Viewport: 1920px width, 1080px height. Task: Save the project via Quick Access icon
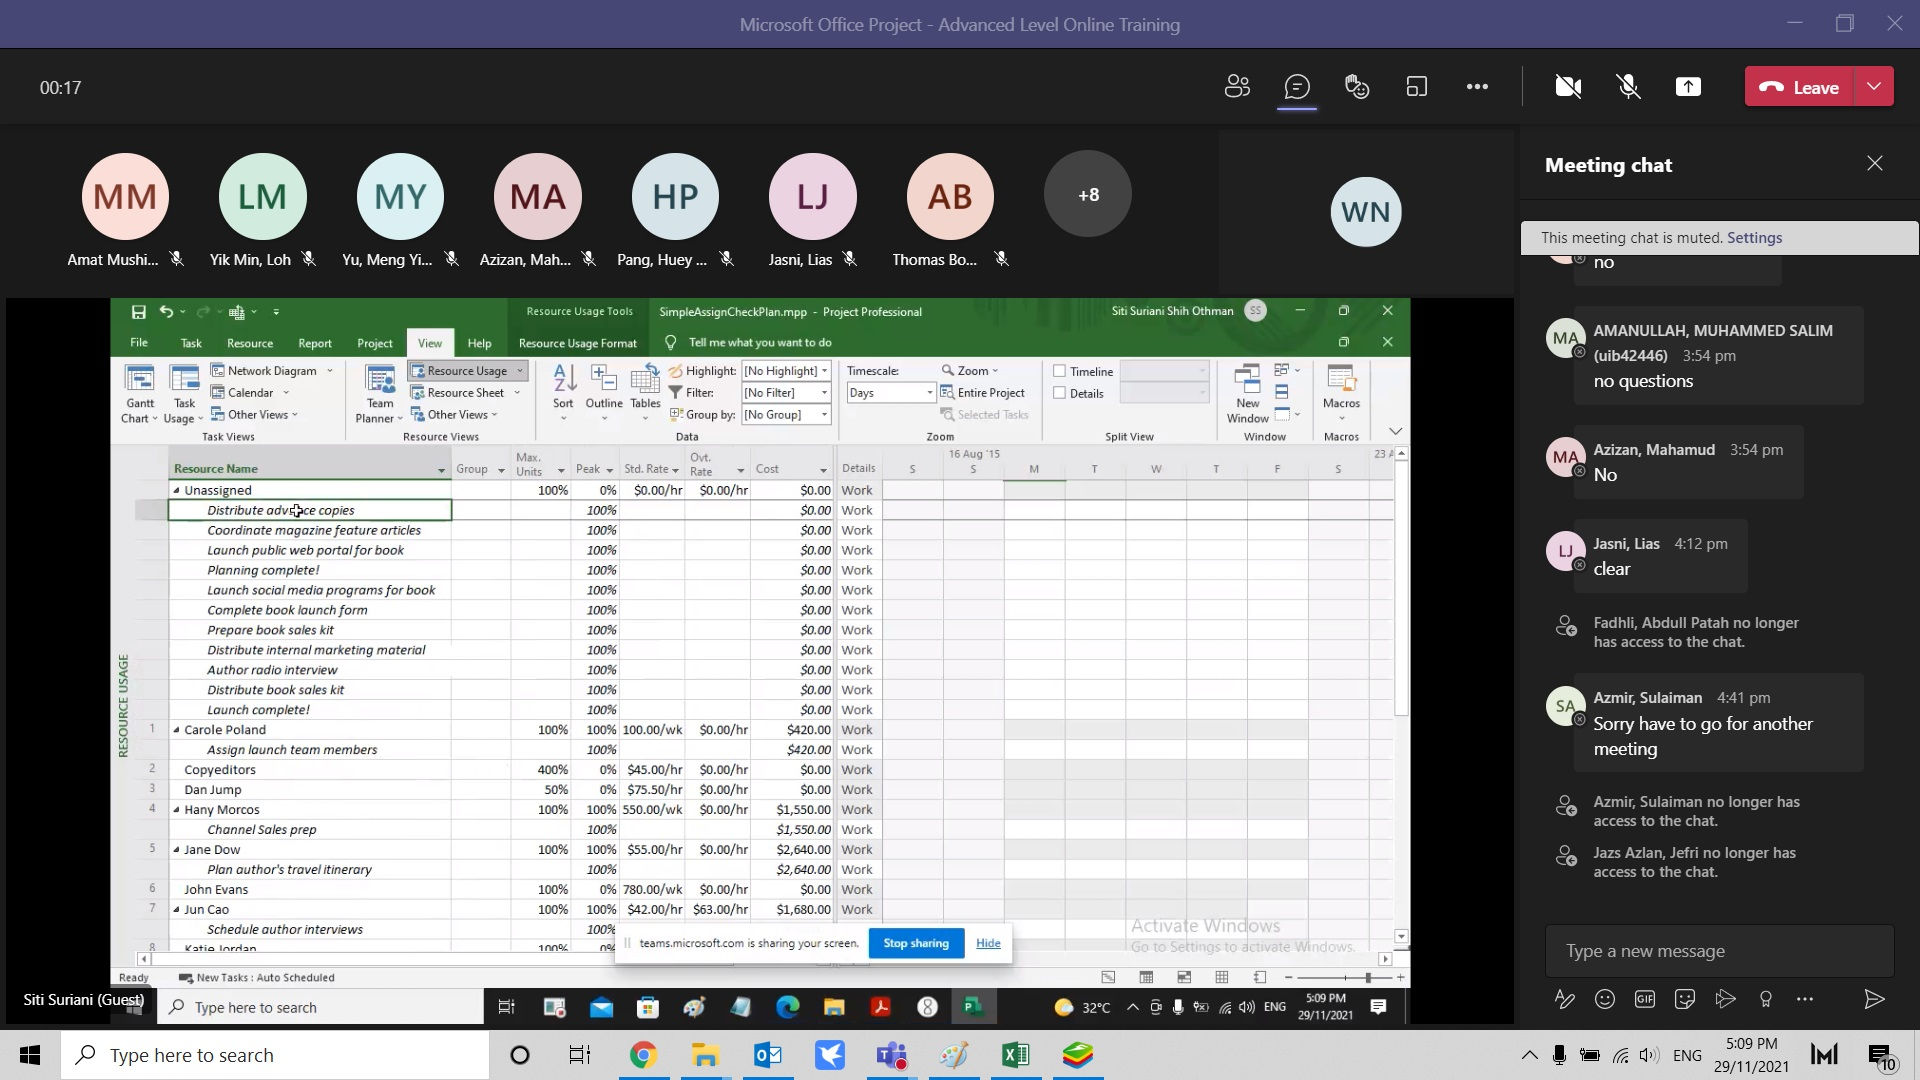(x=139, y=312)
